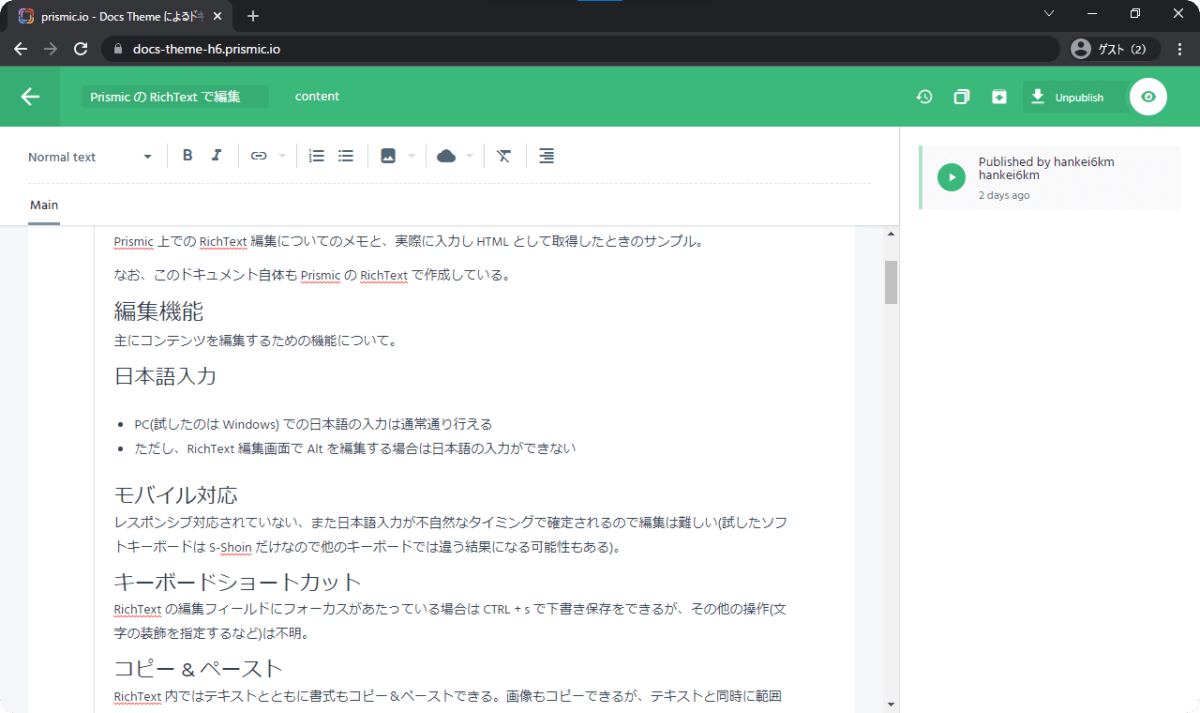Insert a hyperlink
Image resolution: width=1200 pixels, height=713 pixels.
(258, 156)
